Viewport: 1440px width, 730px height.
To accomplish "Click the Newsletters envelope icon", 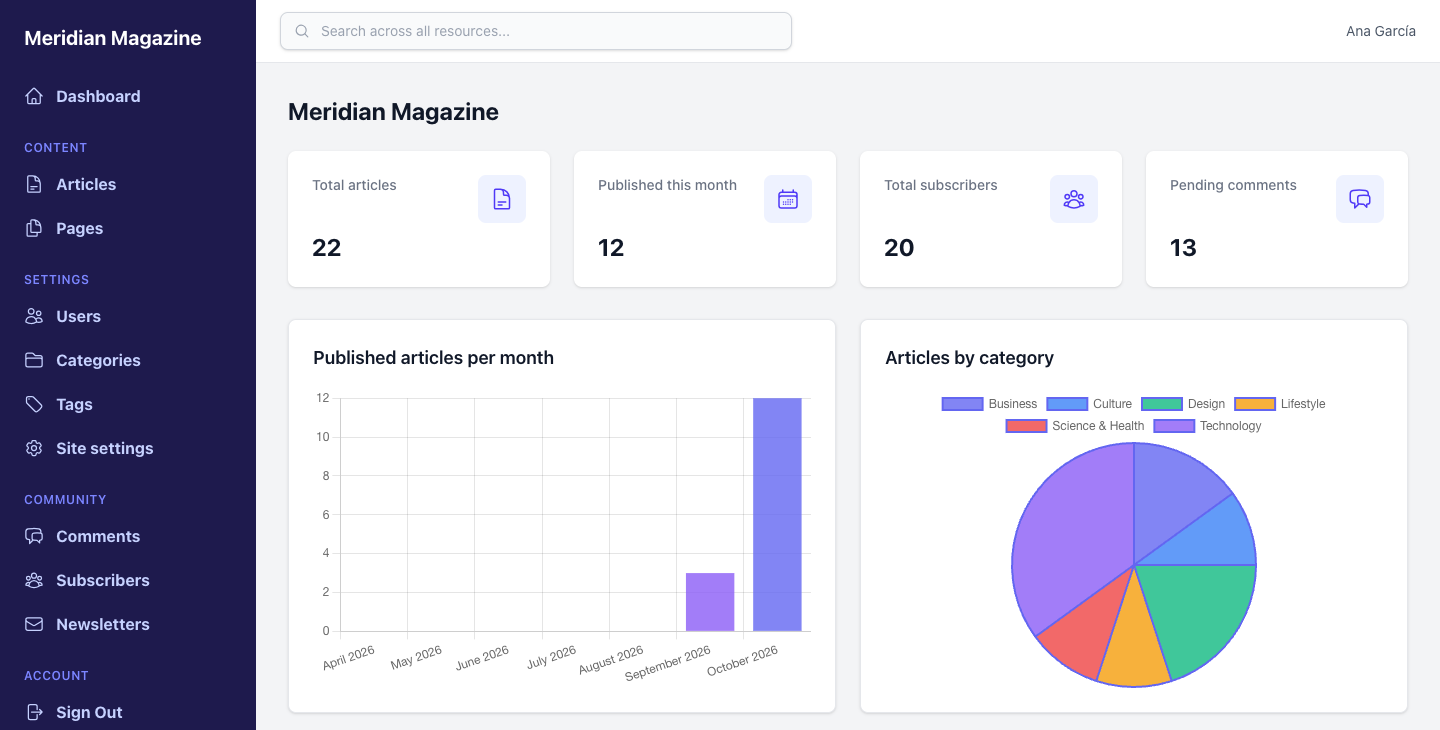I will tap(34, 624).
